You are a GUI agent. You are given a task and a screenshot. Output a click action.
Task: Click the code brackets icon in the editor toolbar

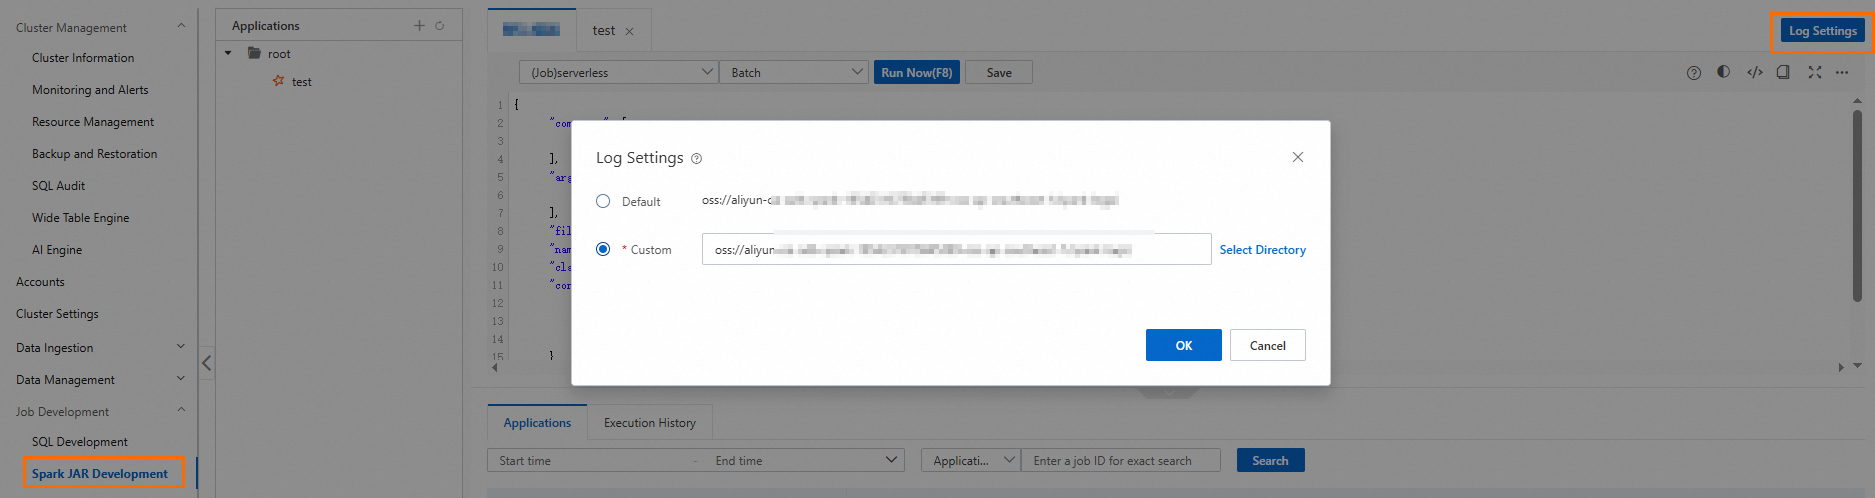click(x=1754, y=72)
